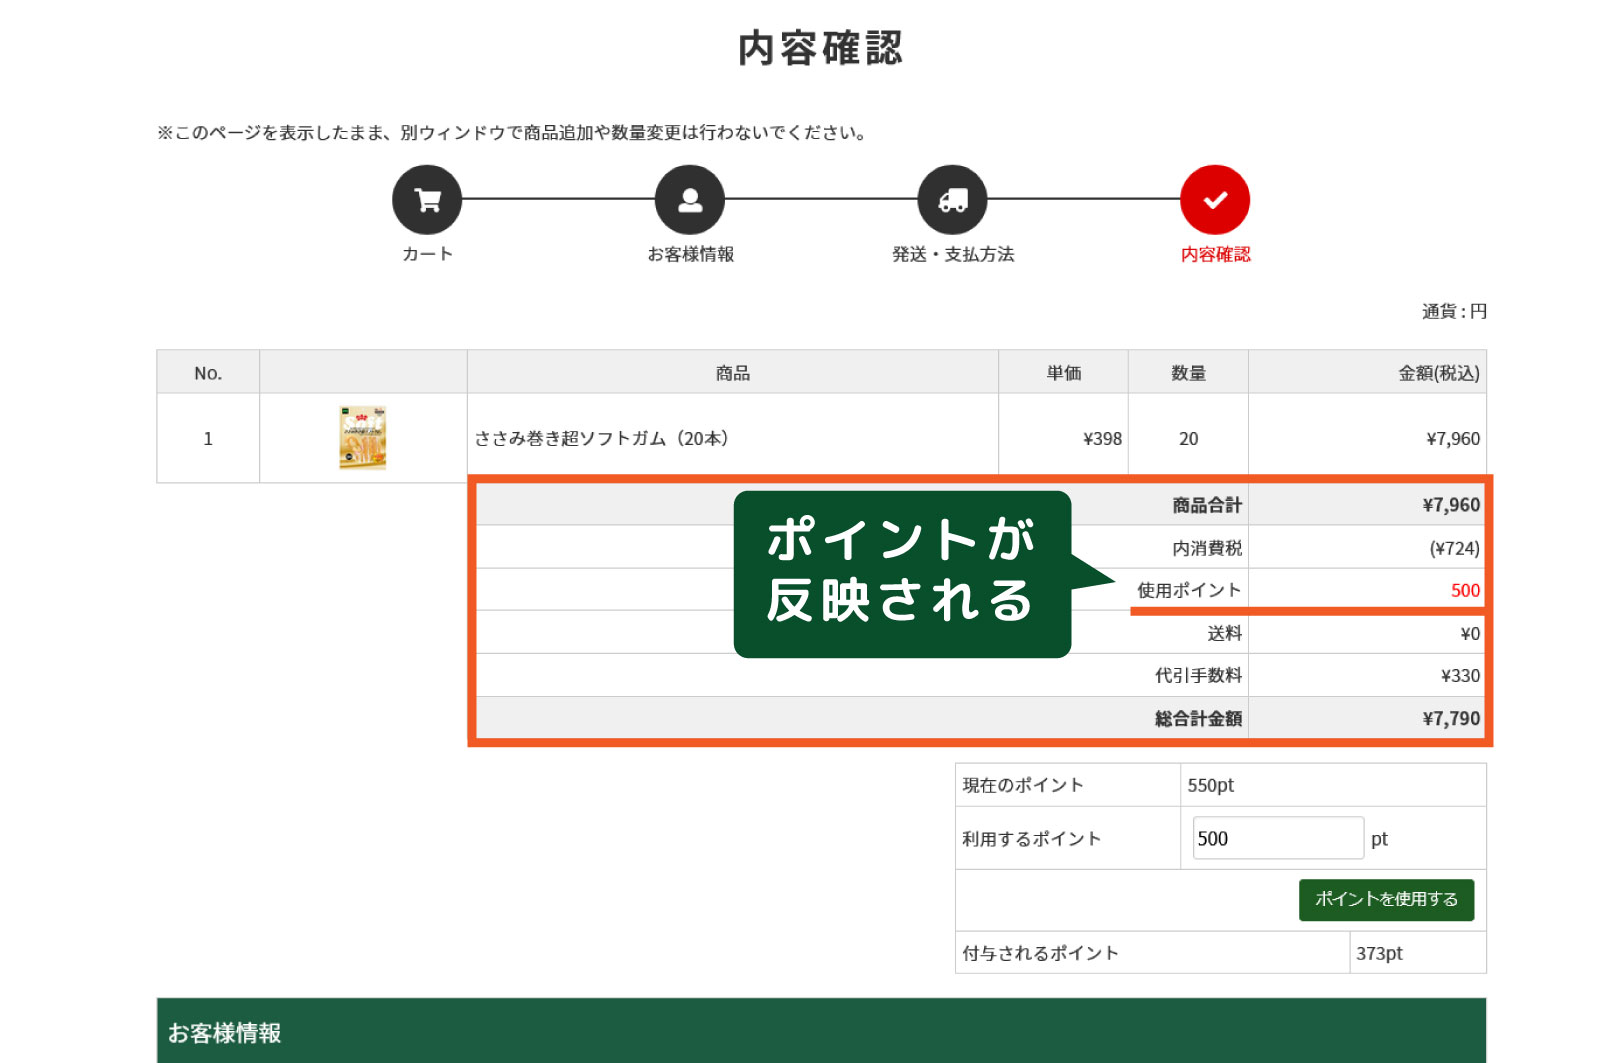Click the 送料 value ¥0
Screen dimensions: 1600x1063
(x=1470, y=633)
